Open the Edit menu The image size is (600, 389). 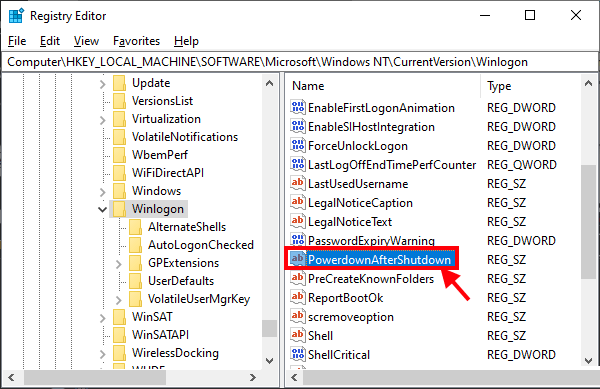pos(50,41)
